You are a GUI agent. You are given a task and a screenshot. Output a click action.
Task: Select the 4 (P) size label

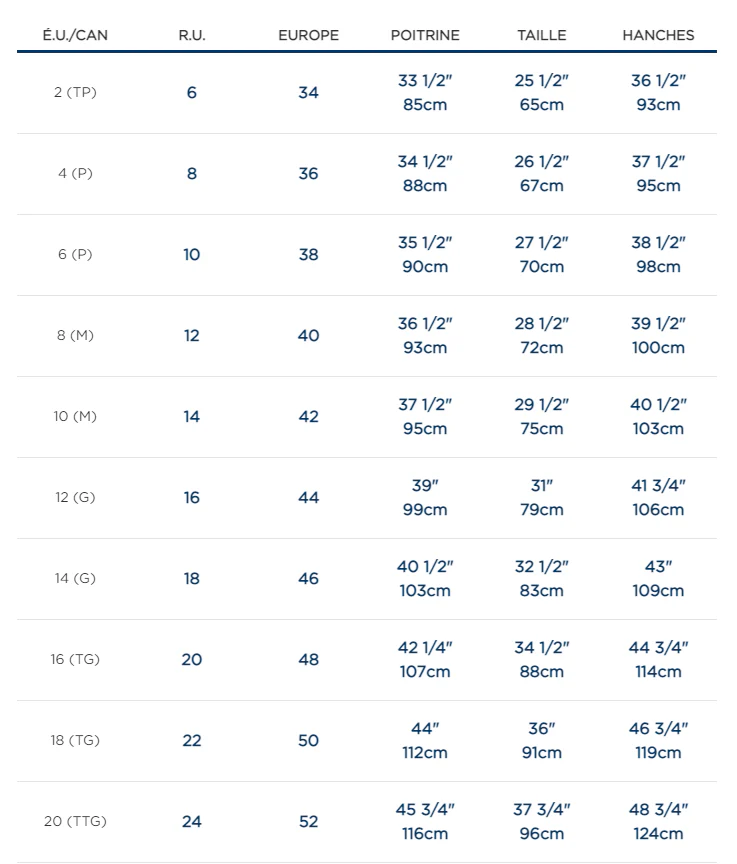tap(75, 174)
